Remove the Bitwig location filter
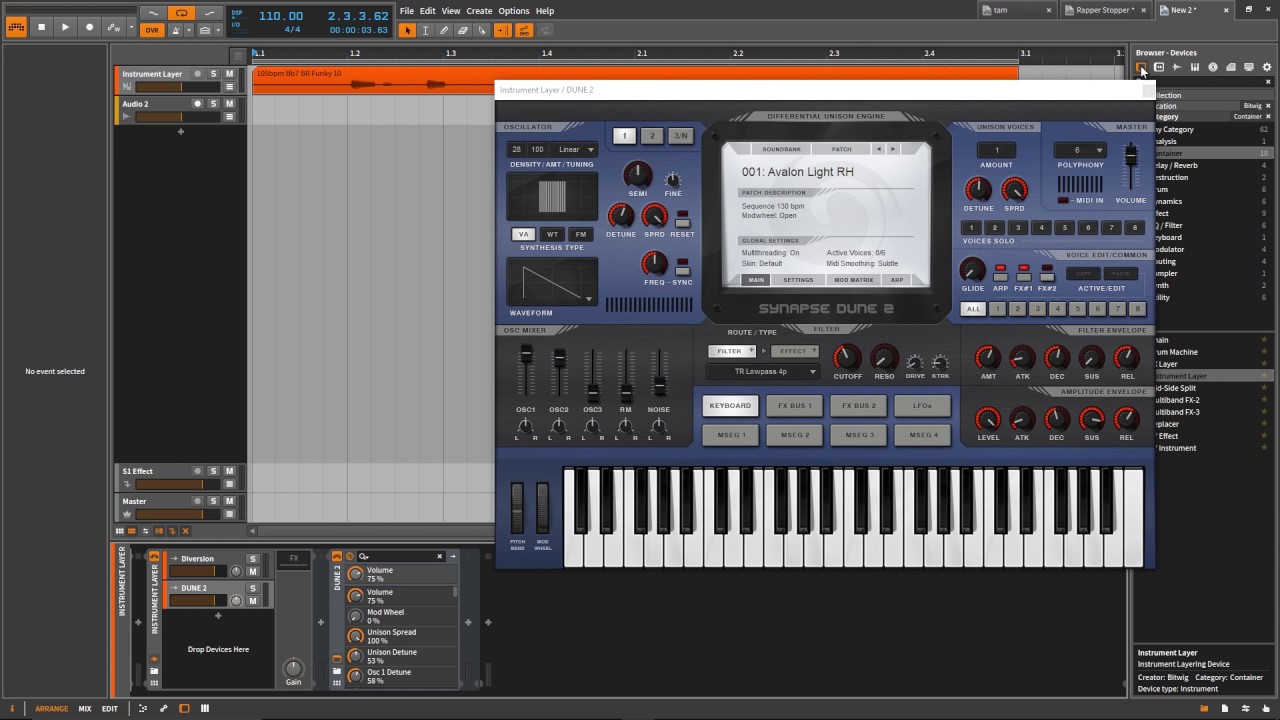Image resolution: width=1280 pixels, height=720 pixels. click(1268, 106)
